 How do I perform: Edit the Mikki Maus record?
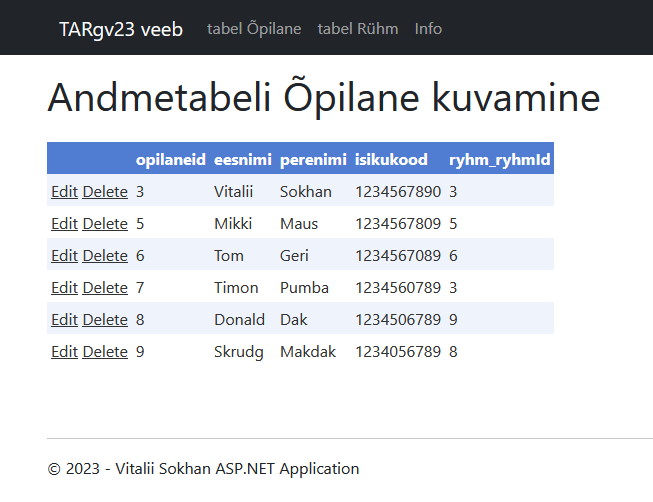(65, 224)
